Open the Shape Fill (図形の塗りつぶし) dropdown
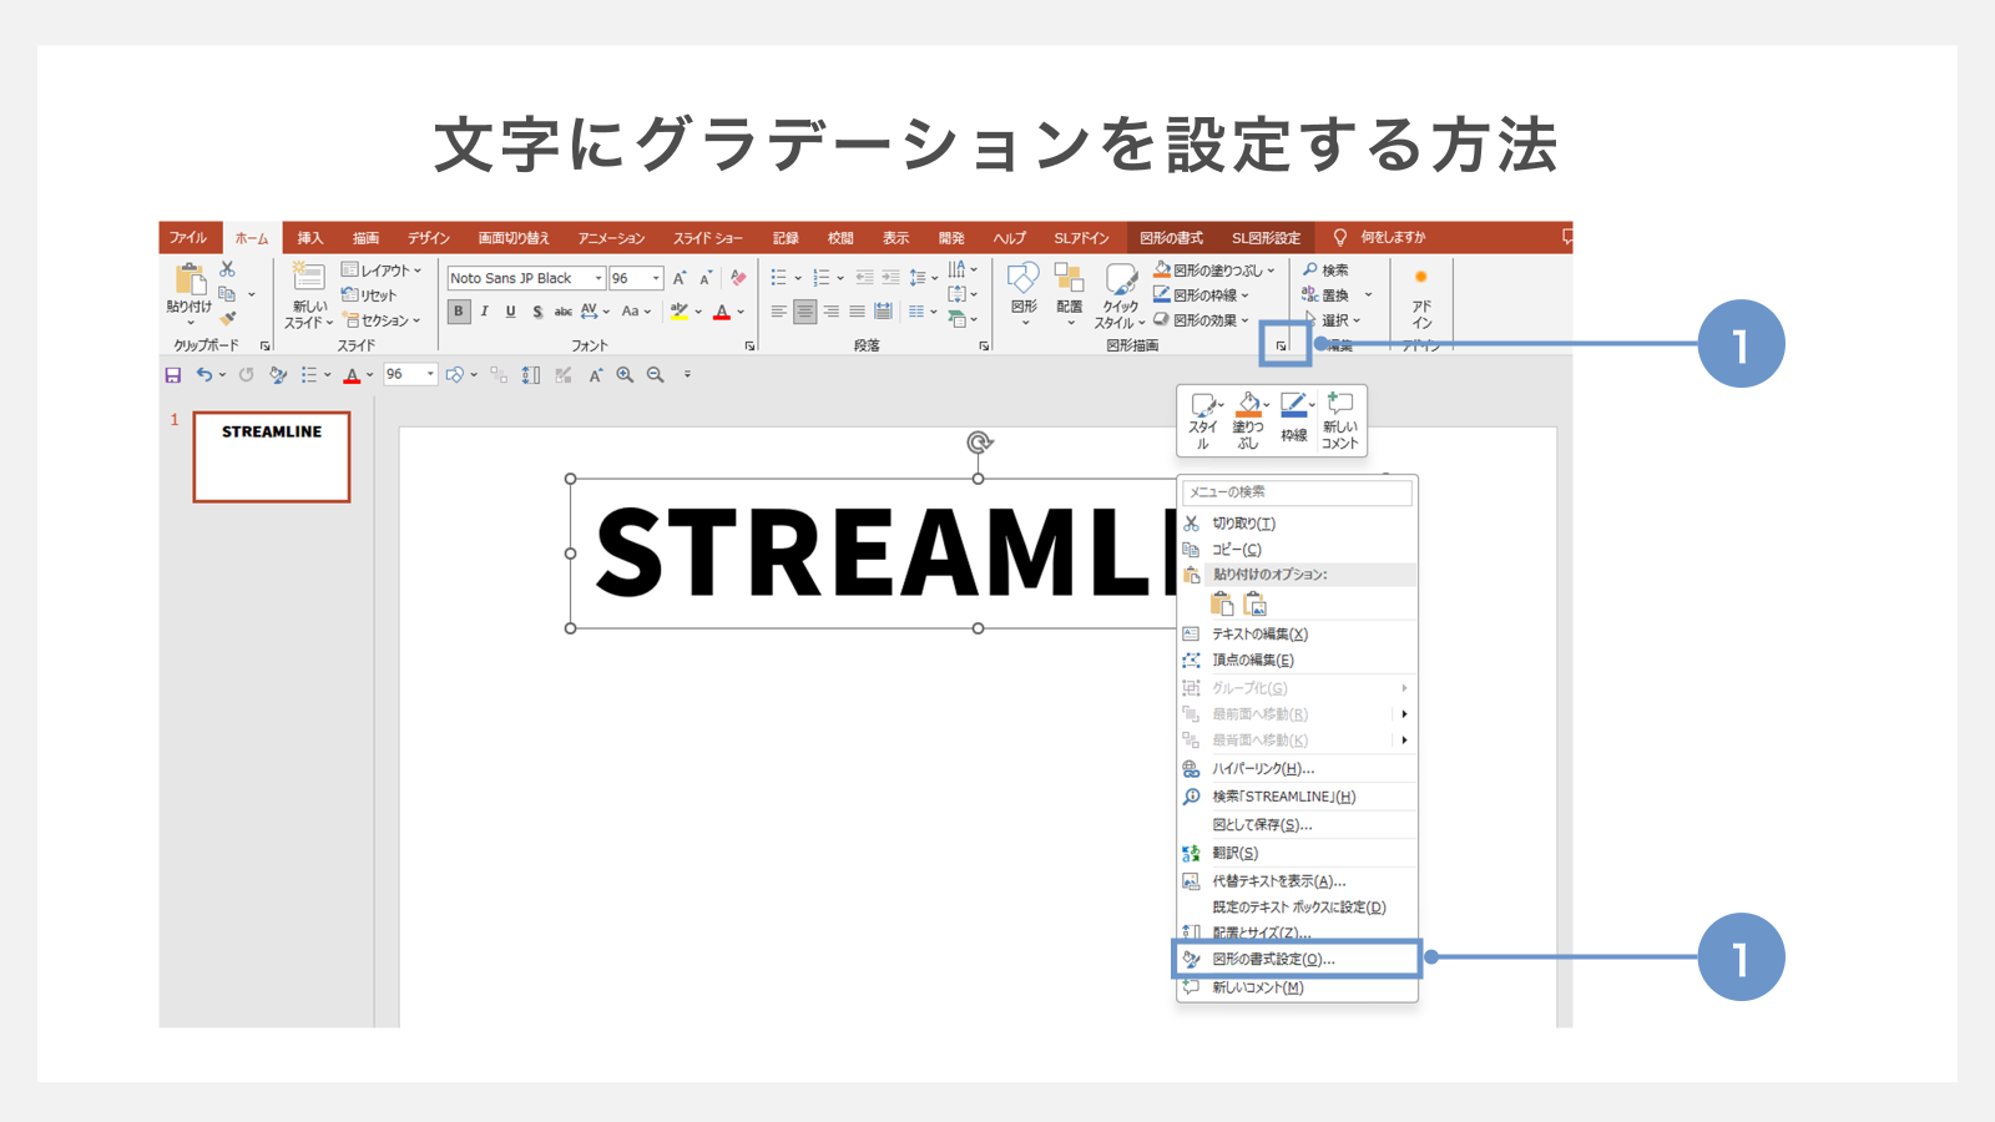 point(1214,270)
